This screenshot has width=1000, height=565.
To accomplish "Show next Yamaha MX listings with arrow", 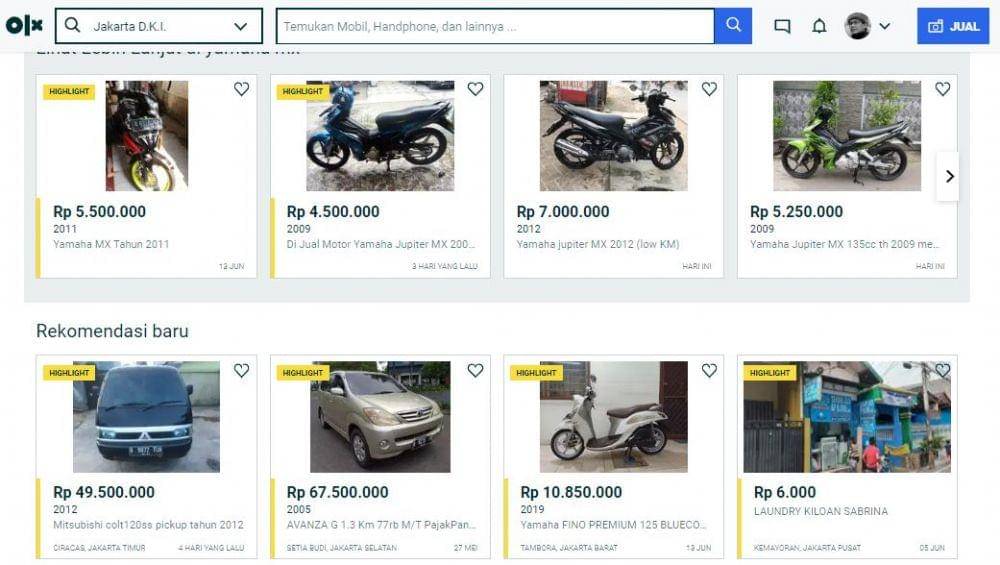I will pyautogui.click(x=948, y=176).
